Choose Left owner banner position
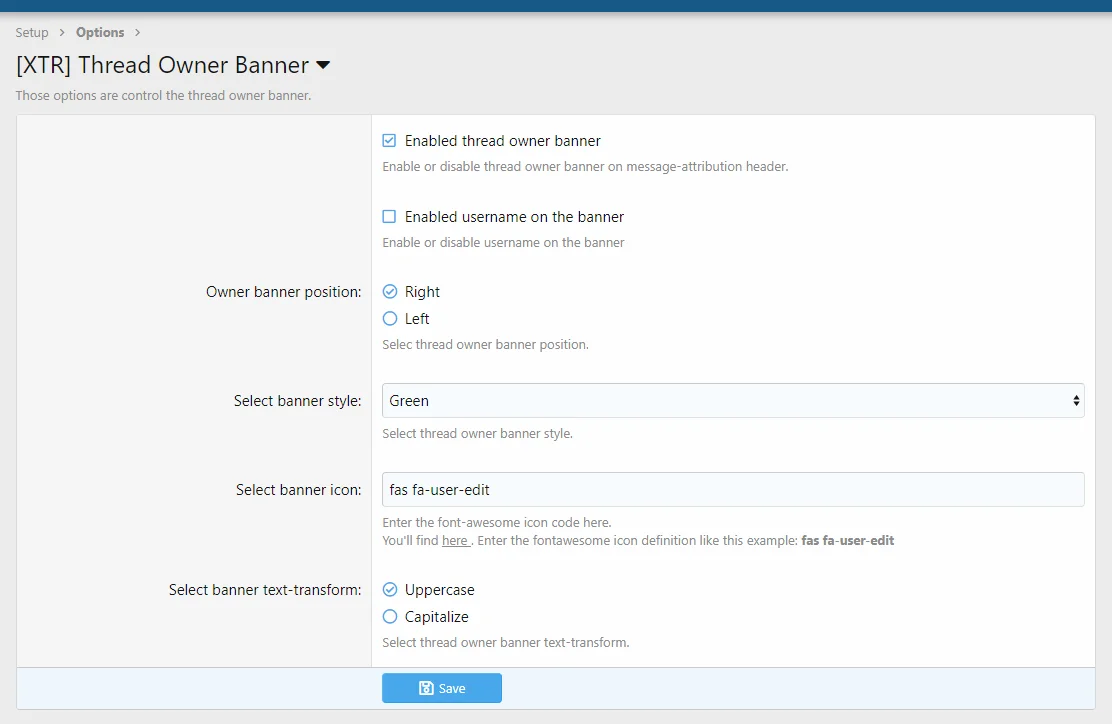The image size is (1112, 724). coord(390,319)
